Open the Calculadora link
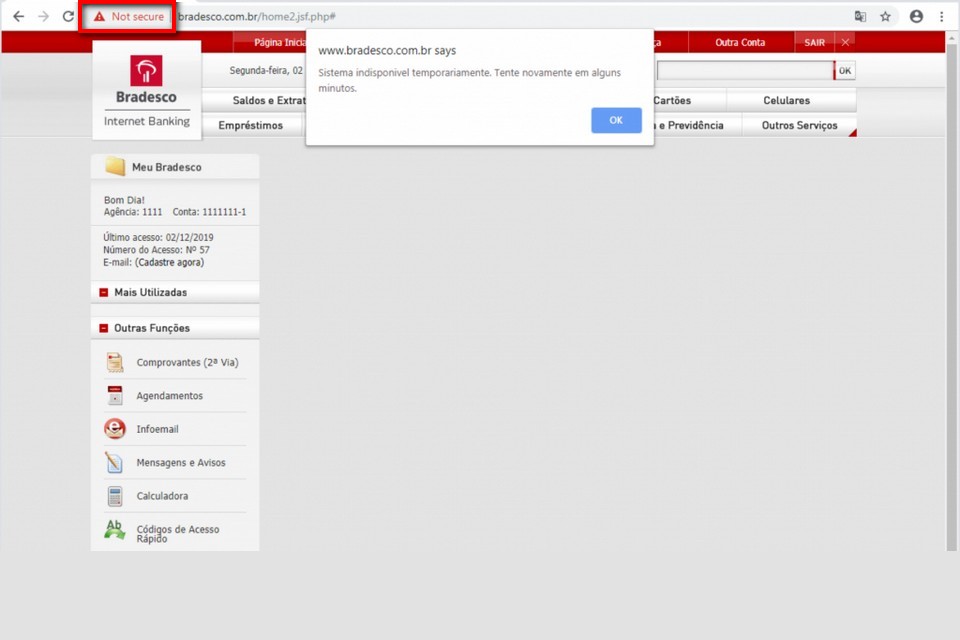Image resolution: width=960 pixels, height=640 pixels. click(x=162, y=496)
